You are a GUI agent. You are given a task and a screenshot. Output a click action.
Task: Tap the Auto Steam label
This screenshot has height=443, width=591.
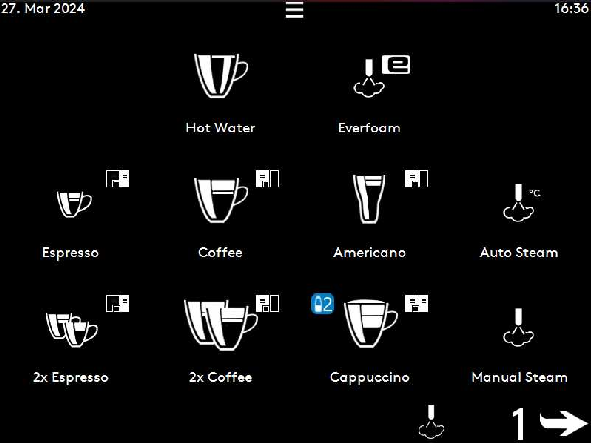519,252
